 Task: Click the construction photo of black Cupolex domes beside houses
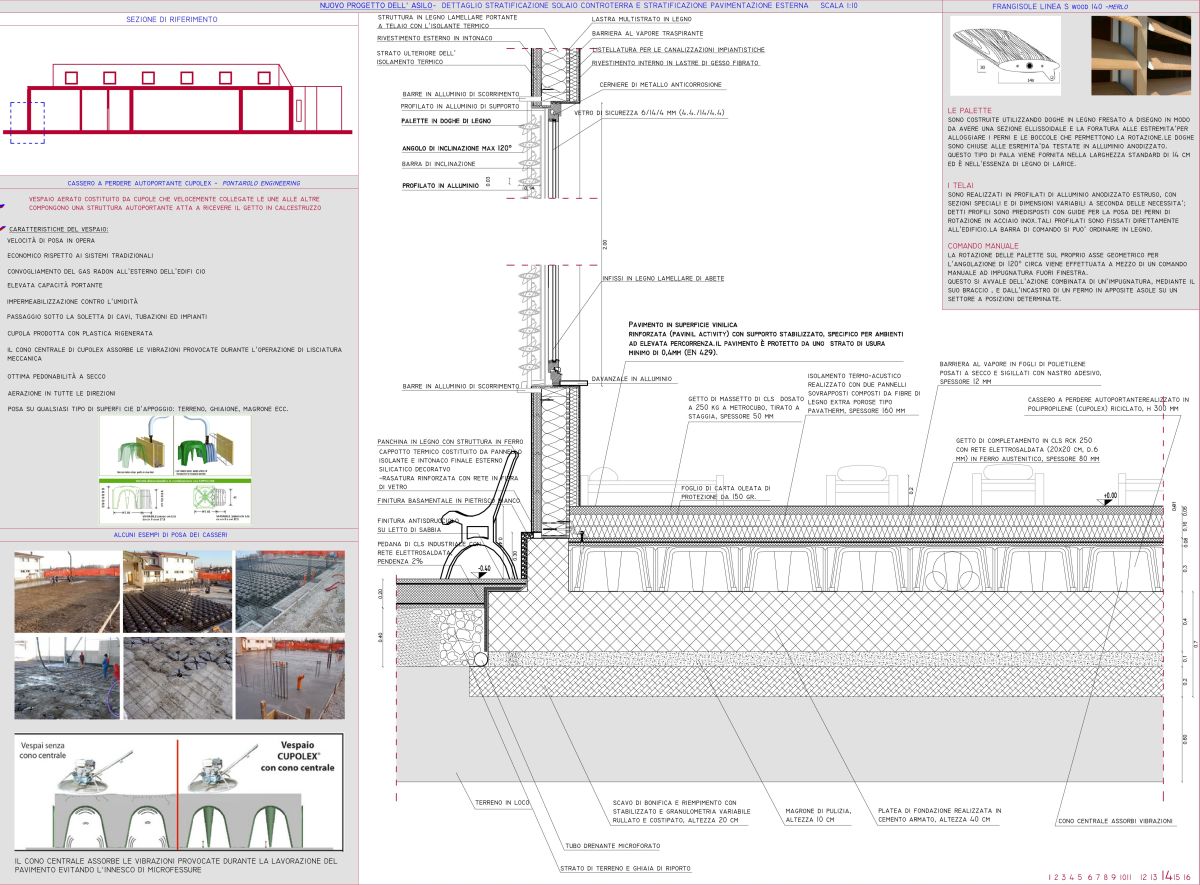[x=177, y=591]
